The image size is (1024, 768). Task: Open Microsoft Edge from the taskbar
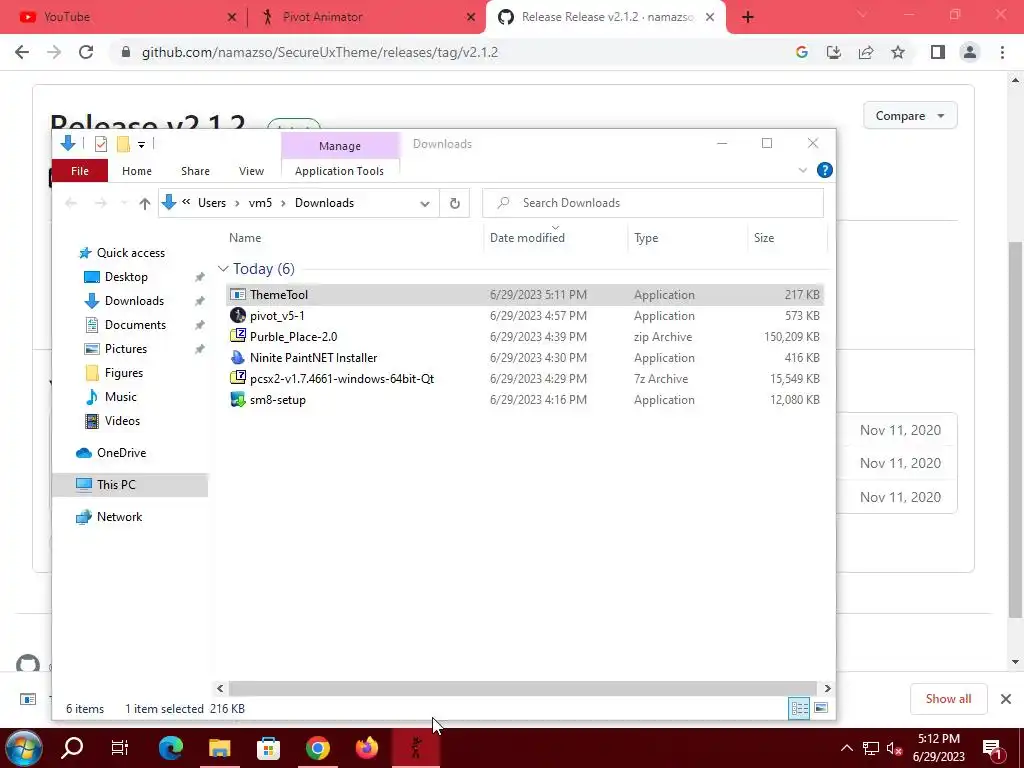[x=171, y=748]
